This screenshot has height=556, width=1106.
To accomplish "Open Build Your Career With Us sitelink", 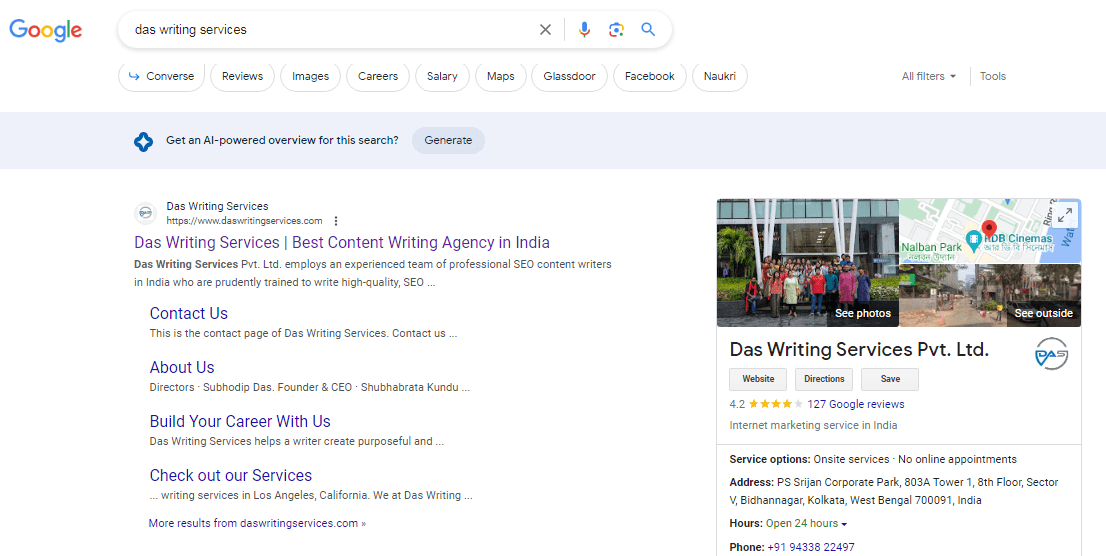I will pyautogui.click(x=240, y=421).
